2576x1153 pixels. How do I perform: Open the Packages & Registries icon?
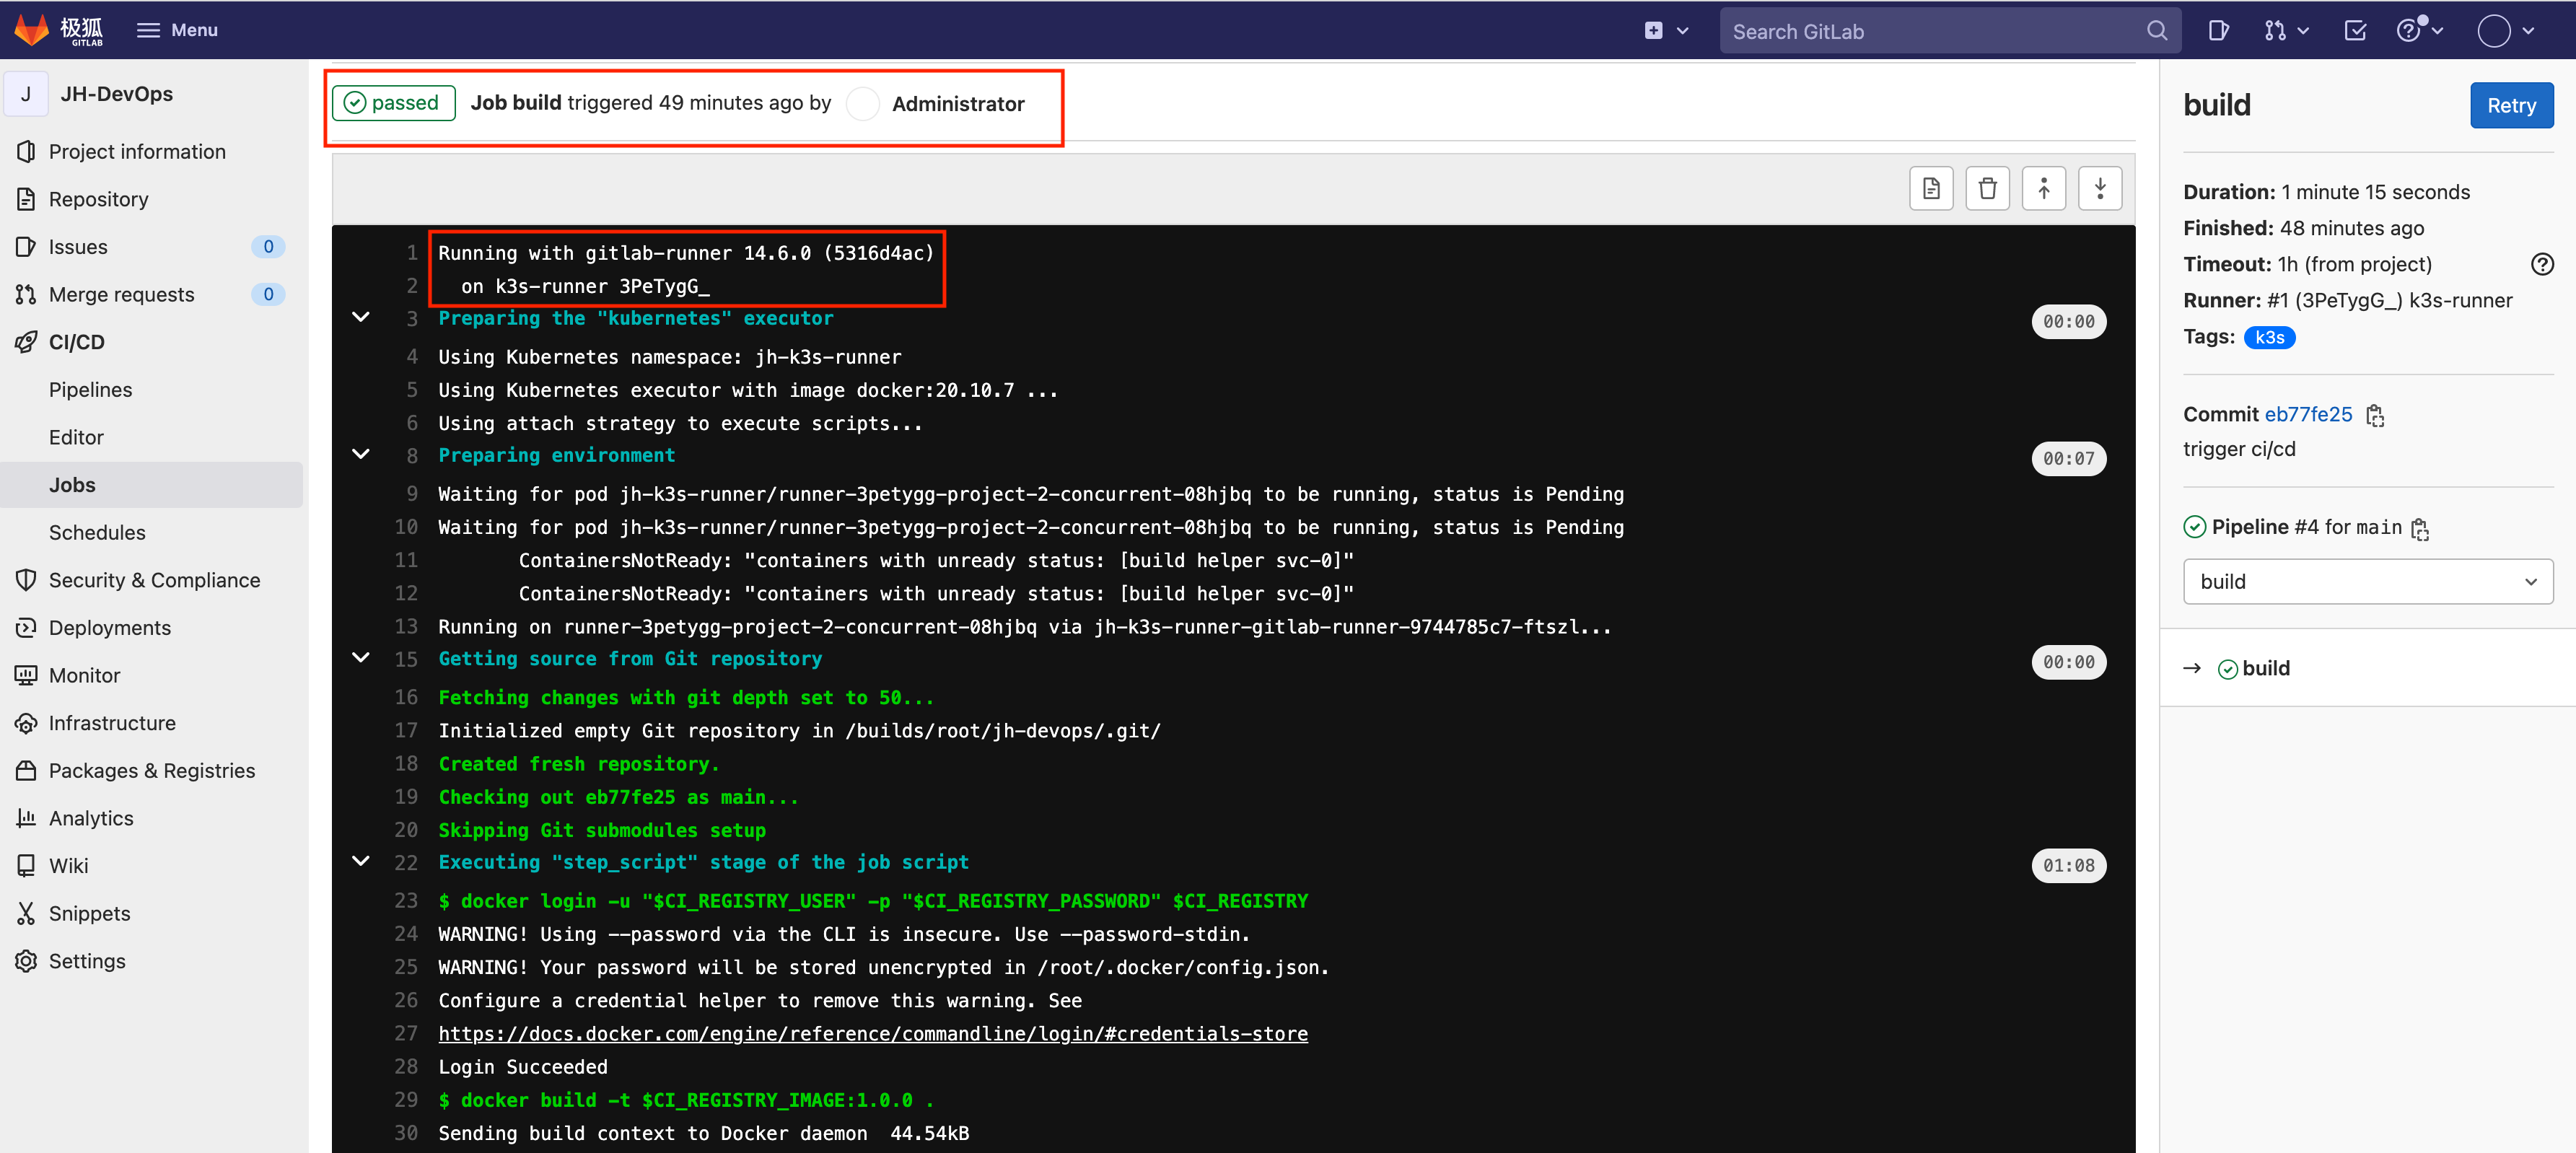coord(26,770)
